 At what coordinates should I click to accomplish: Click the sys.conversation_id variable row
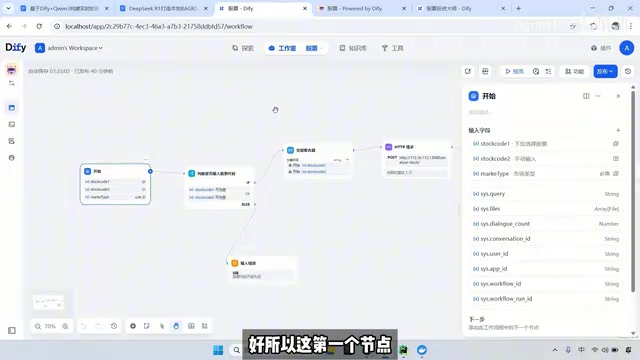[x=545, y=239]
